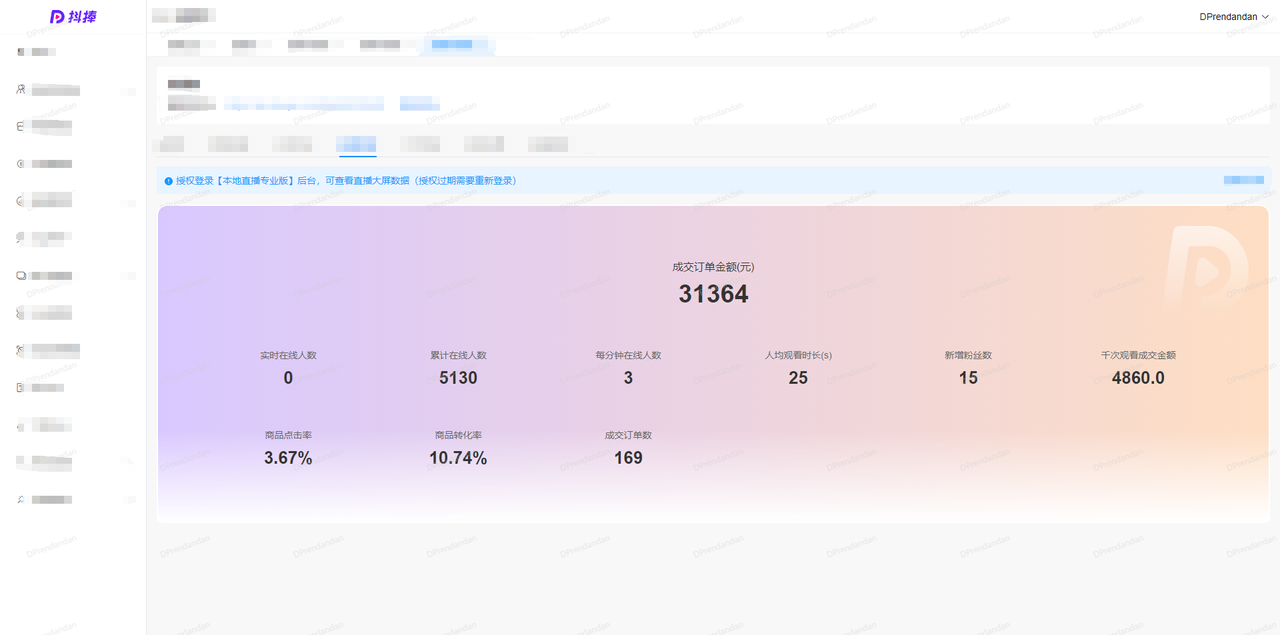
Task: Select the blue underlined sub-tab
Action: pos(357,144)
